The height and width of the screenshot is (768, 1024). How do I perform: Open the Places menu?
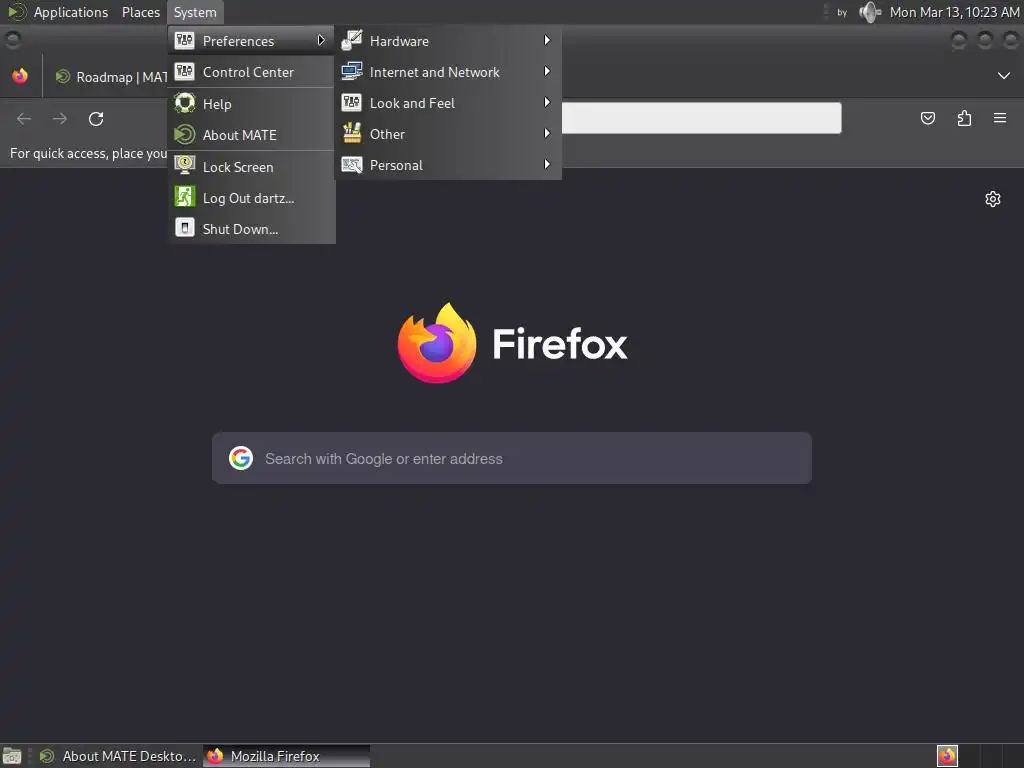click(x=140, y=12)
